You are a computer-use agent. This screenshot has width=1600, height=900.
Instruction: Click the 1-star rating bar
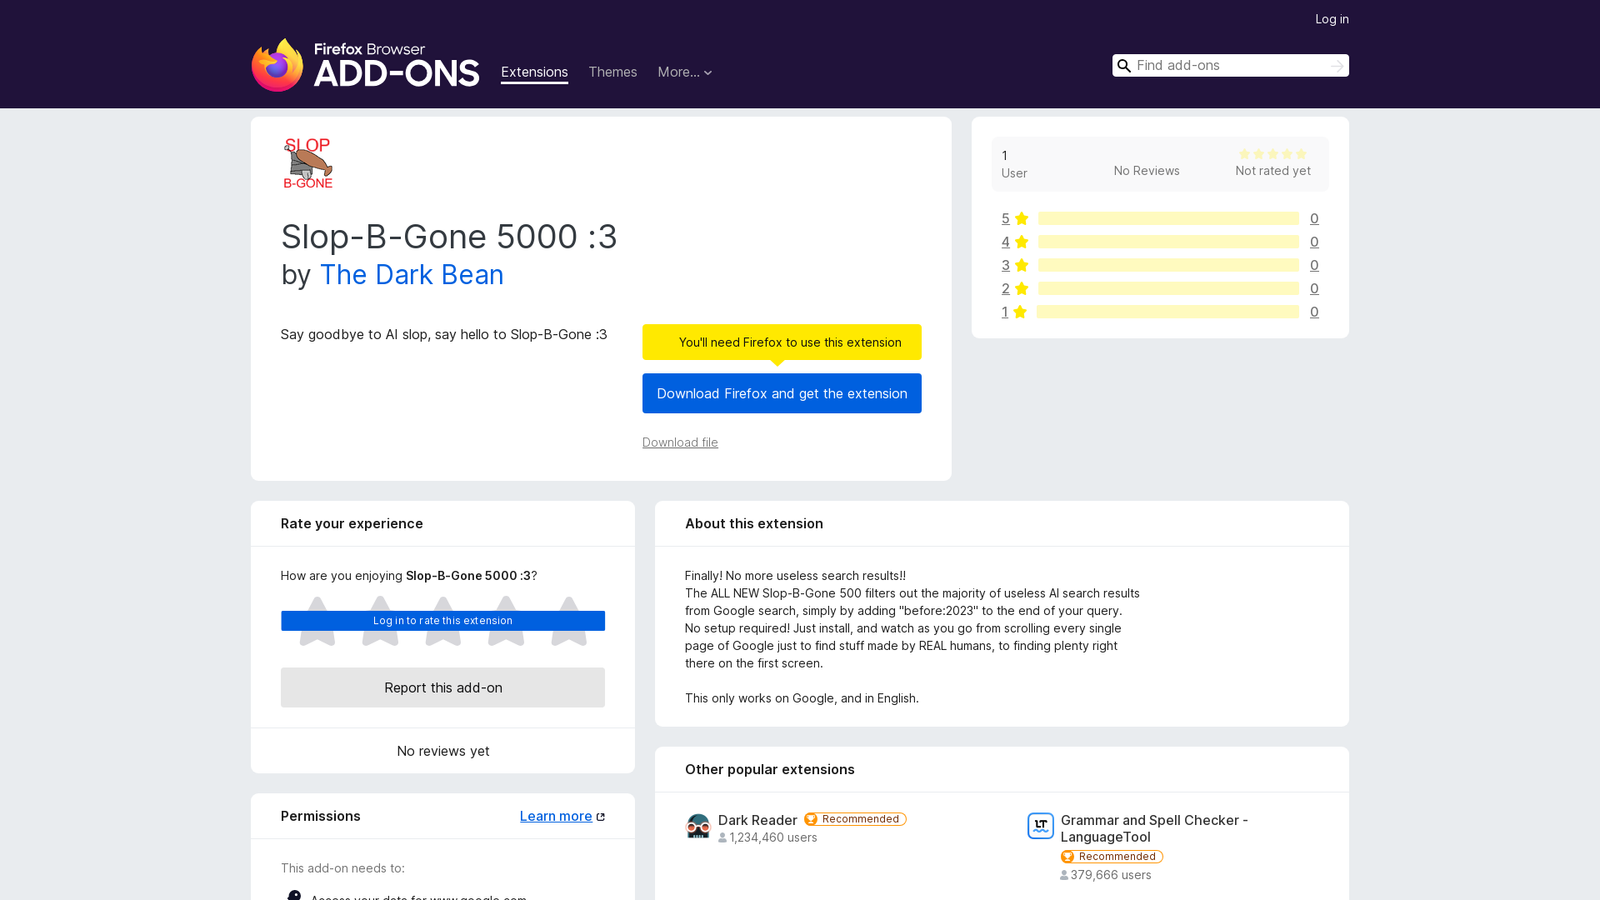pyautogui.click(x=1168, y=312)
